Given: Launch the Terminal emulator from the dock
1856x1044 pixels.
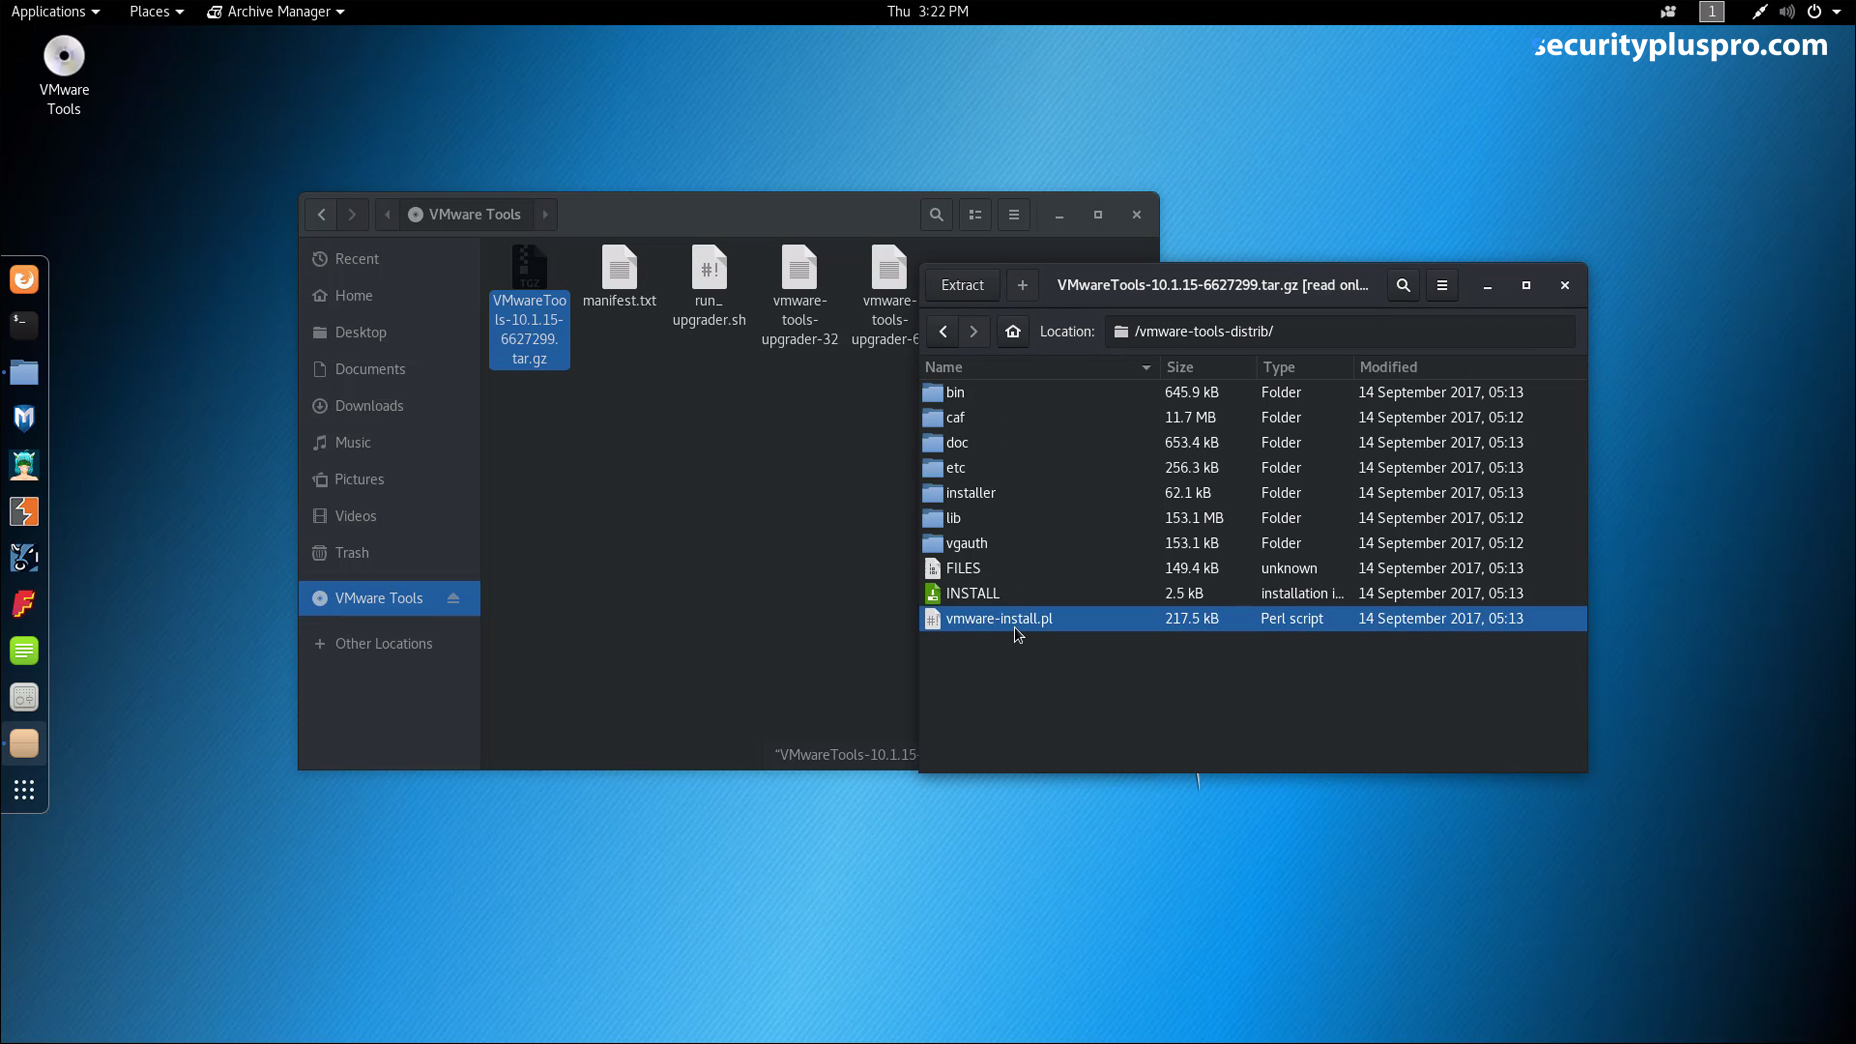Looking at the screenshot, I should click(24, 325).
